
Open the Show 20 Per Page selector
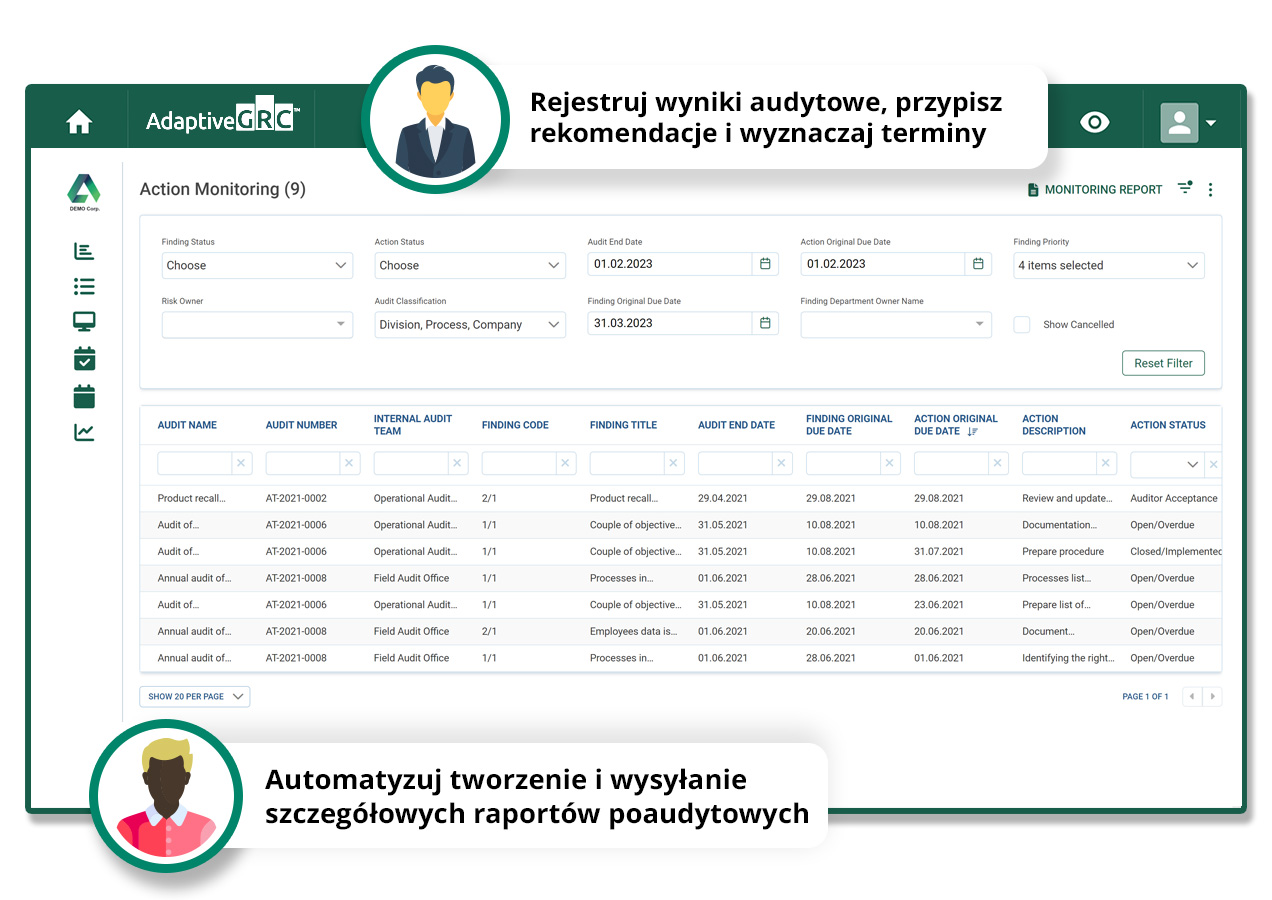tap(194, 696)
